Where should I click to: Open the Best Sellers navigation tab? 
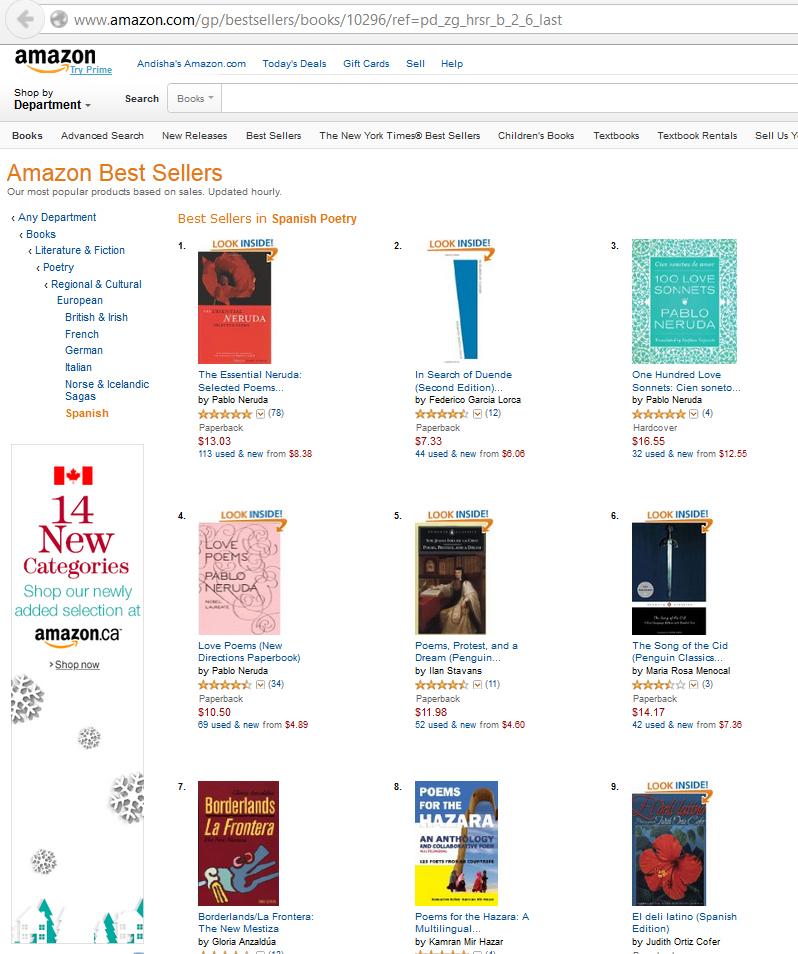point(273,136)
